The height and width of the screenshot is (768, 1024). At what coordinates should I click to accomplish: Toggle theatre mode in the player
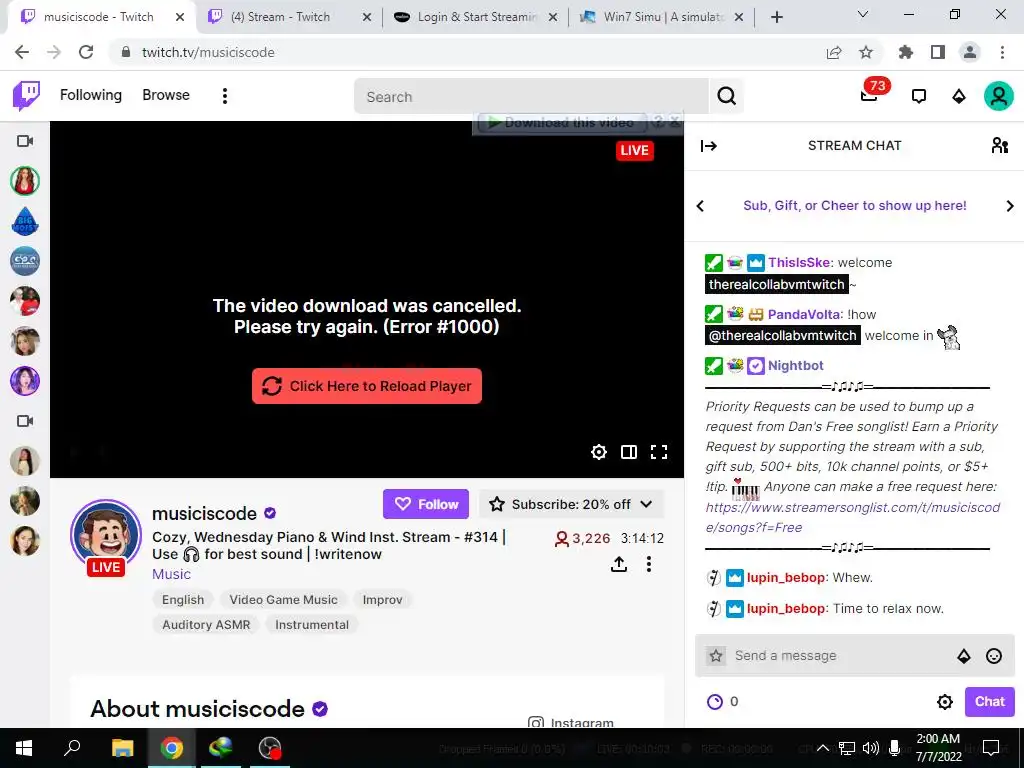[629, 452]
